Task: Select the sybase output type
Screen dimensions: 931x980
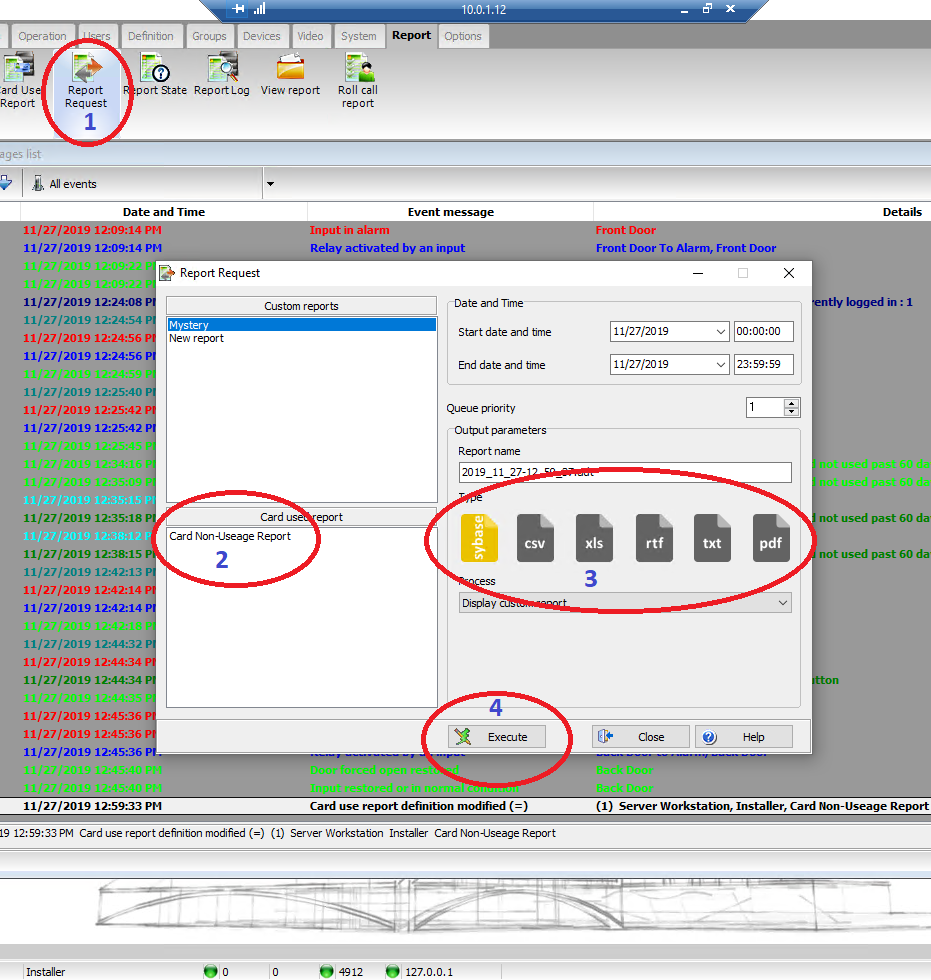Action: click(x=479, y=538)
